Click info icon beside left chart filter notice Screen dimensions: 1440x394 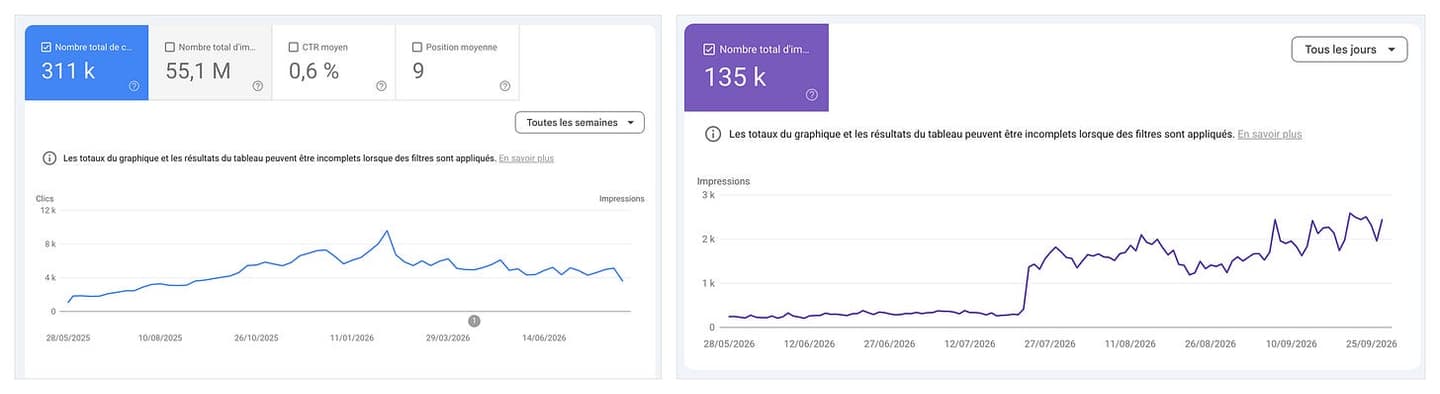point(49,158)
